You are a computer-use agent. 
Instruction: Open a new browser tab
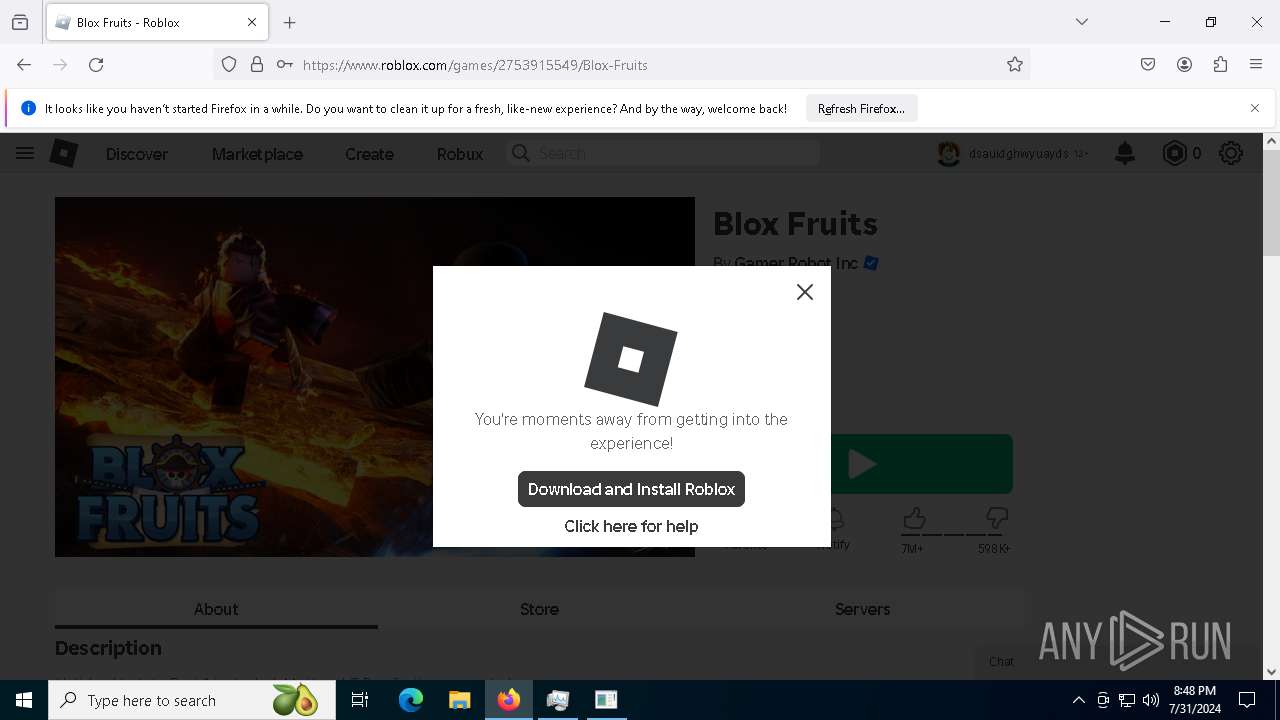(x=289, y=22)
